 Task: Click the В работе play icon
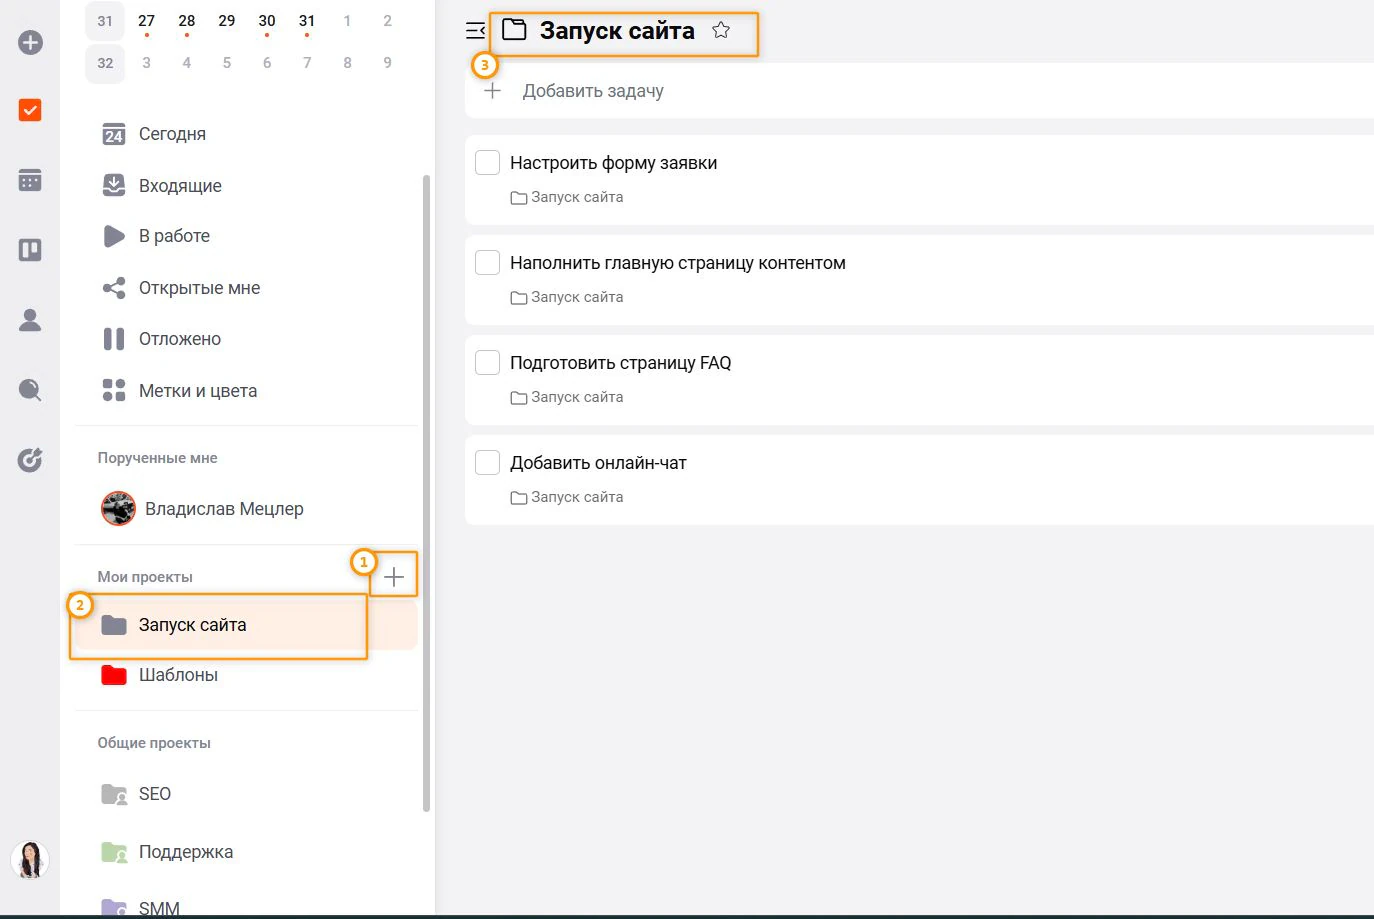[114, 236]
